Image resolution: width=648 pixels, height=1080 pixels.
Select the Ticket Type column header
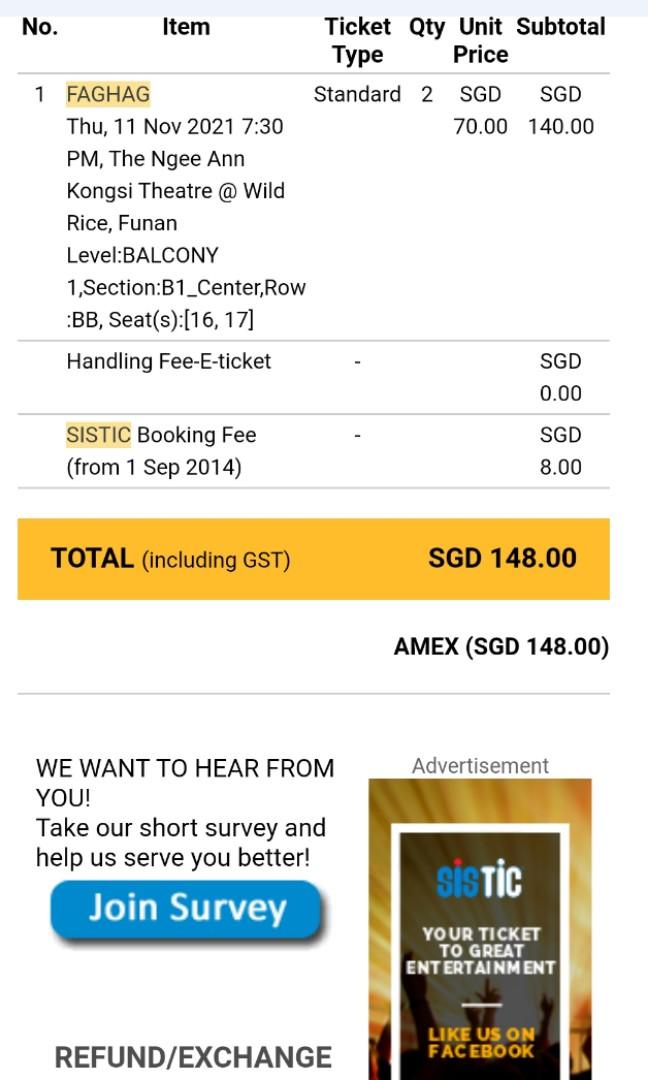358,40
